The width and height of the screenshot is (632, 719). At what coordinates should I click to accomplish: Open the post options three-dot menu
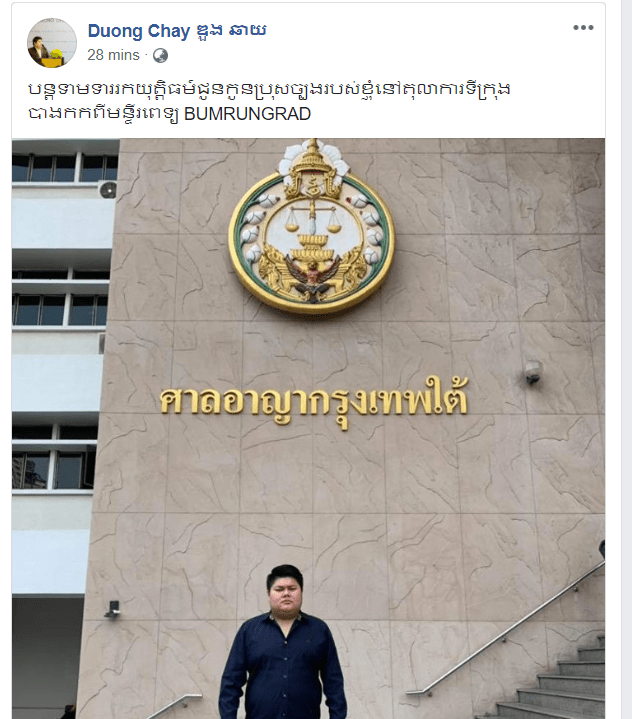pos(583,28)
